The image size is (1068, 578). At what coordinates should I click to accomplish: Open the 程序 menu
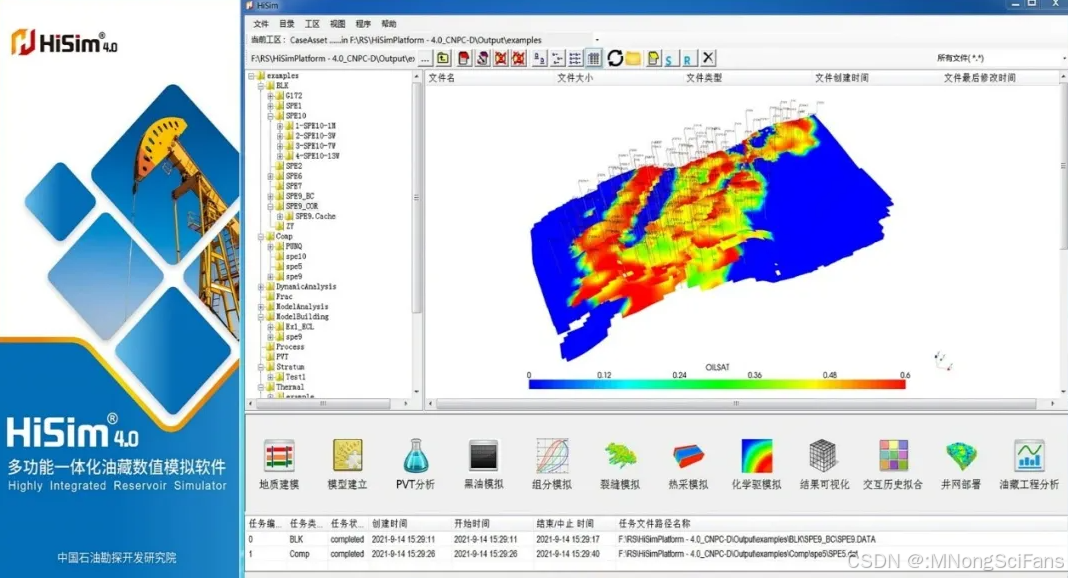point(363,24)
